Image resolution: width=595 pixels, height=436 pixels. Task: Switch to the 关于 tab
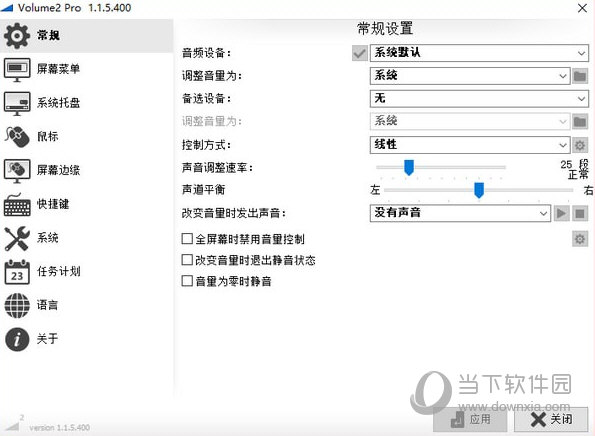click(x=47, y=339)
